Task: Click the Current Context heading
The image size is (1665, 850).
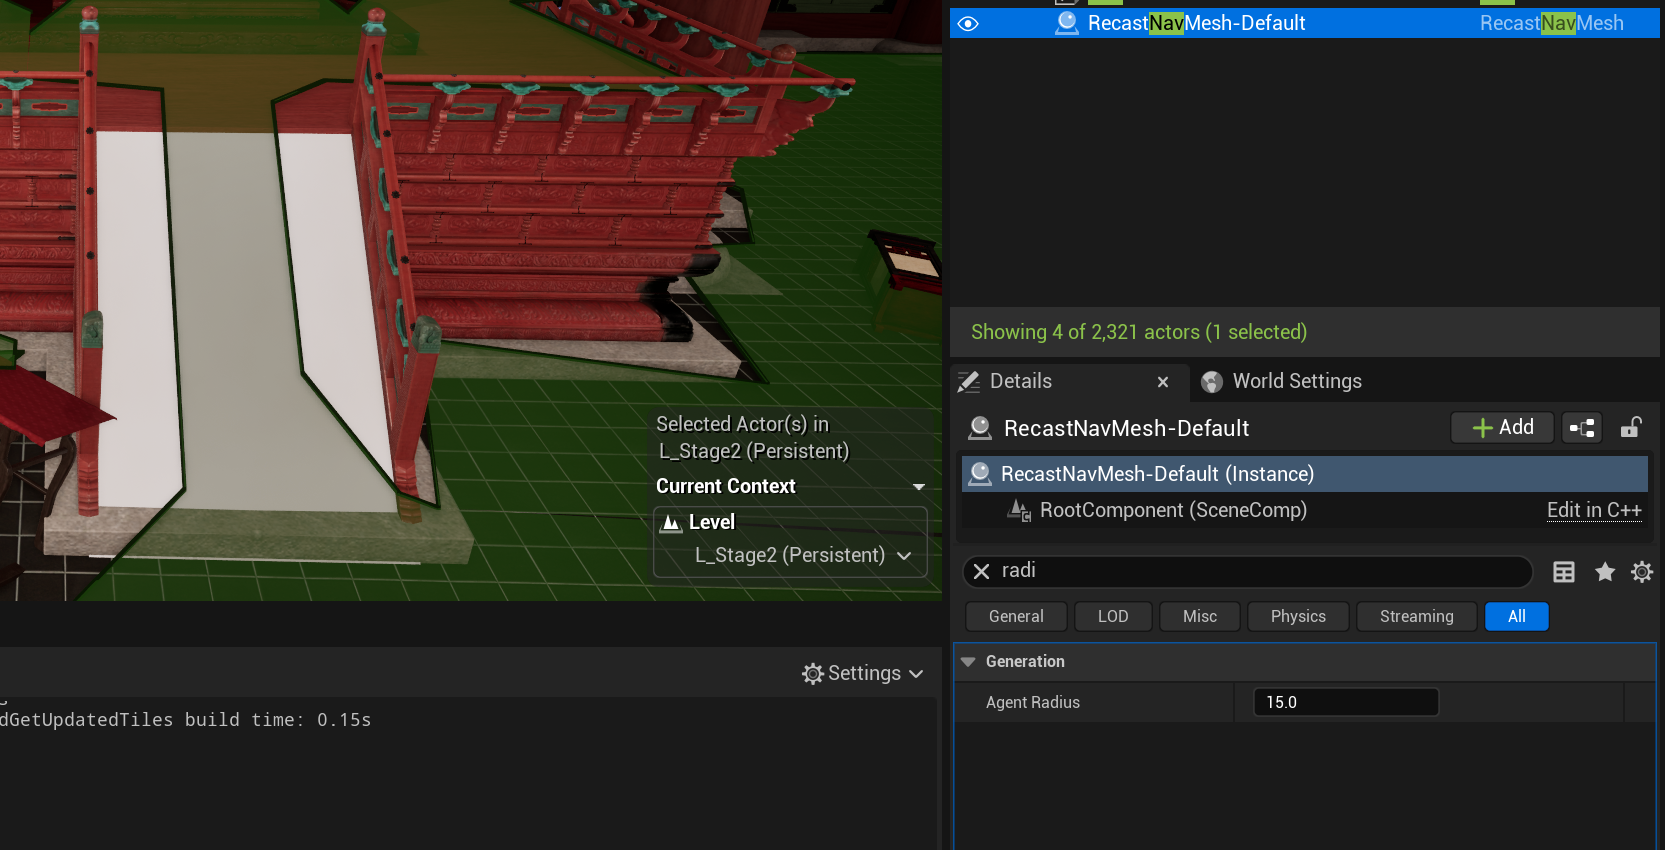Action: (x=726, y=486)
